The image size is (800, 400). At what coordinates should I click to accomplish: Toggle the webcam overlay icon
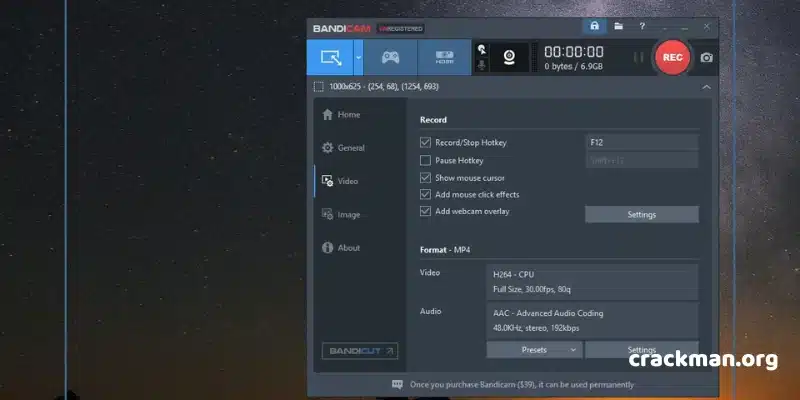(509, 57)
